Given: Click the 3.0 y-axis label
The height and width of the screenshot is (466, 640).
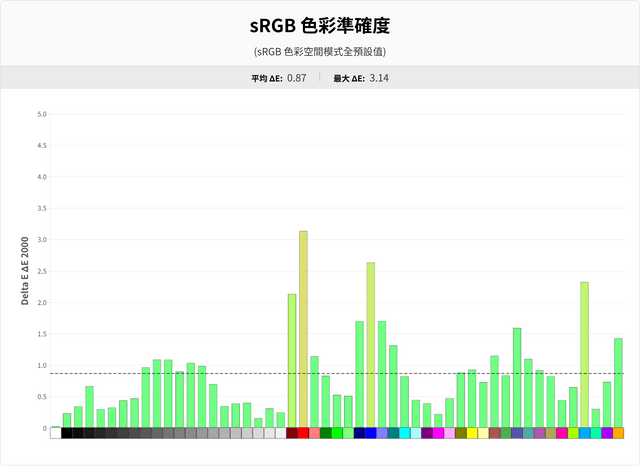Looking at the screenshot, I should [x=42, y=240].
